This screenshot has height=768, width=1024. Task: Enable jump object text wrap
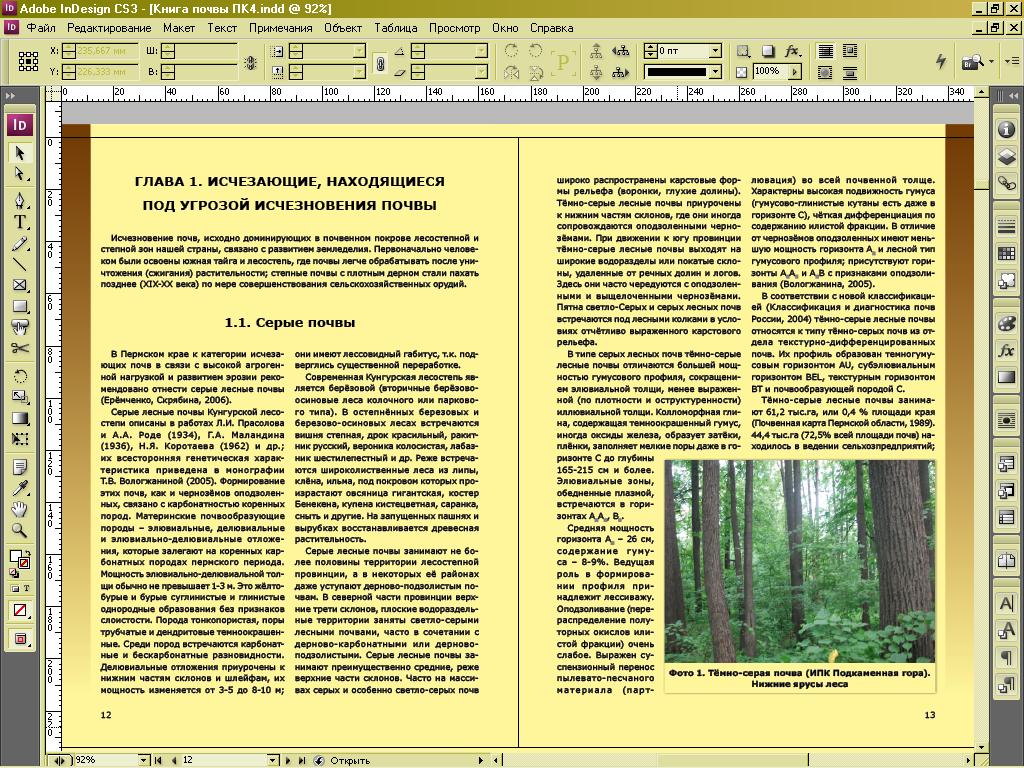[x=850, y=72]
